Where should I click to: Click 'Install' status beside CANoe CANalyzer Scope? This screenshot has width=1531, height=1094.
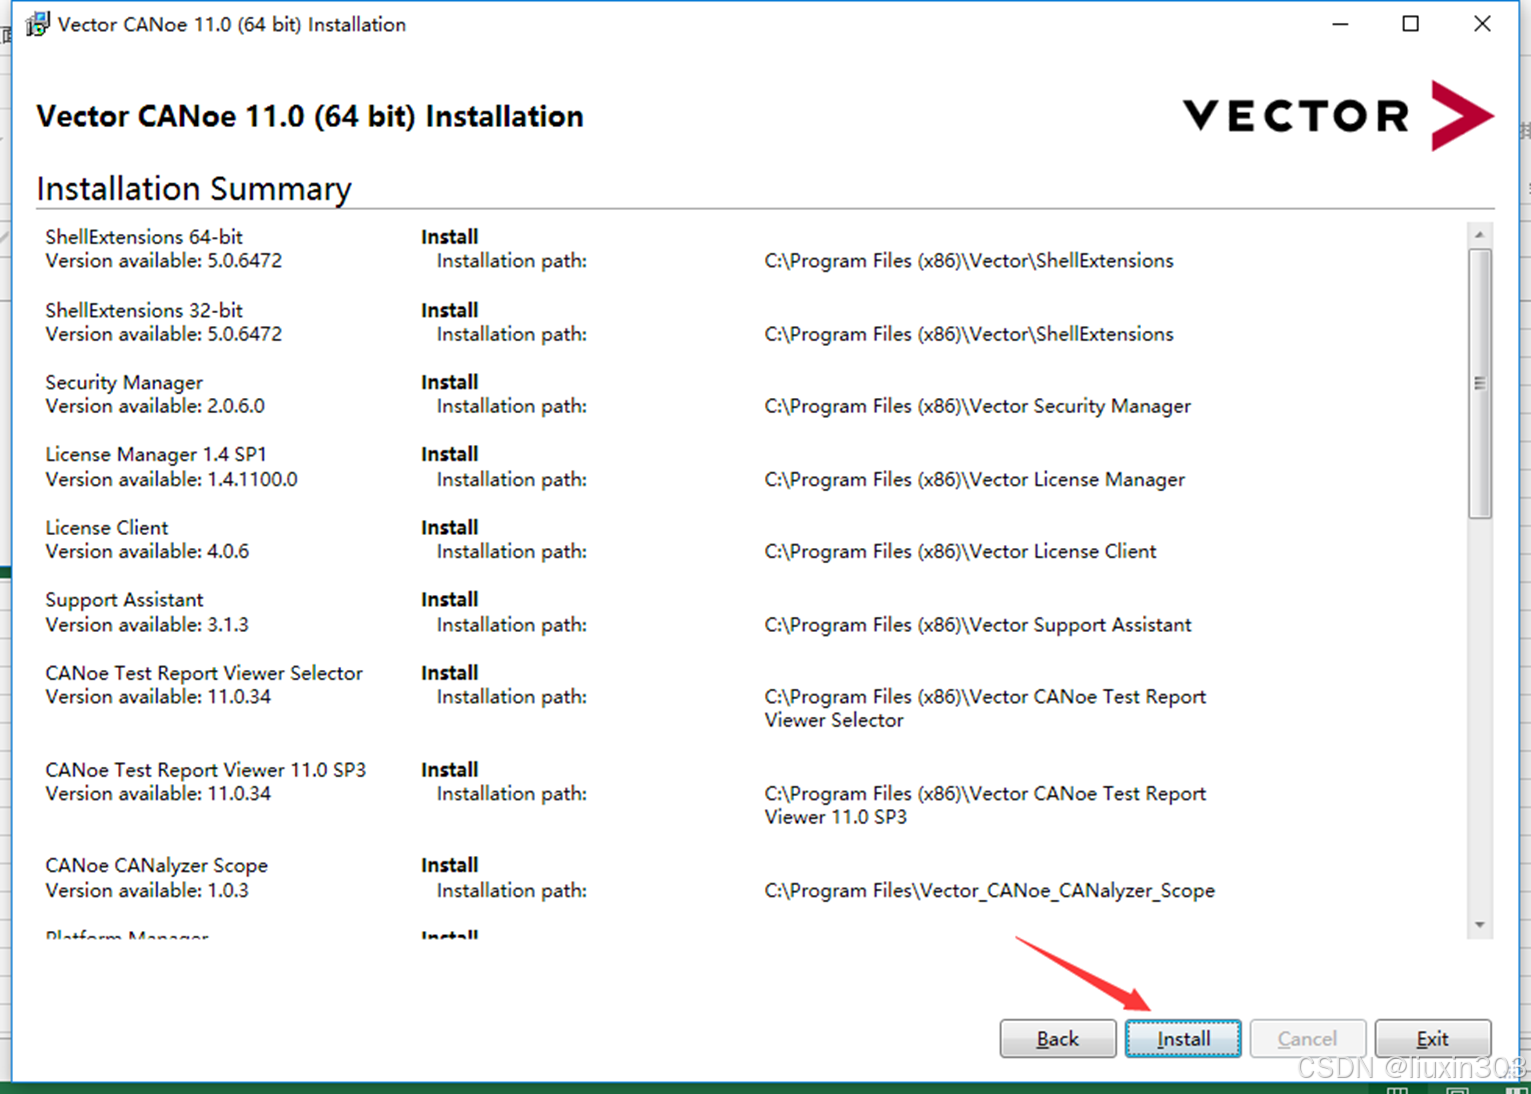[x=449, y=865]
